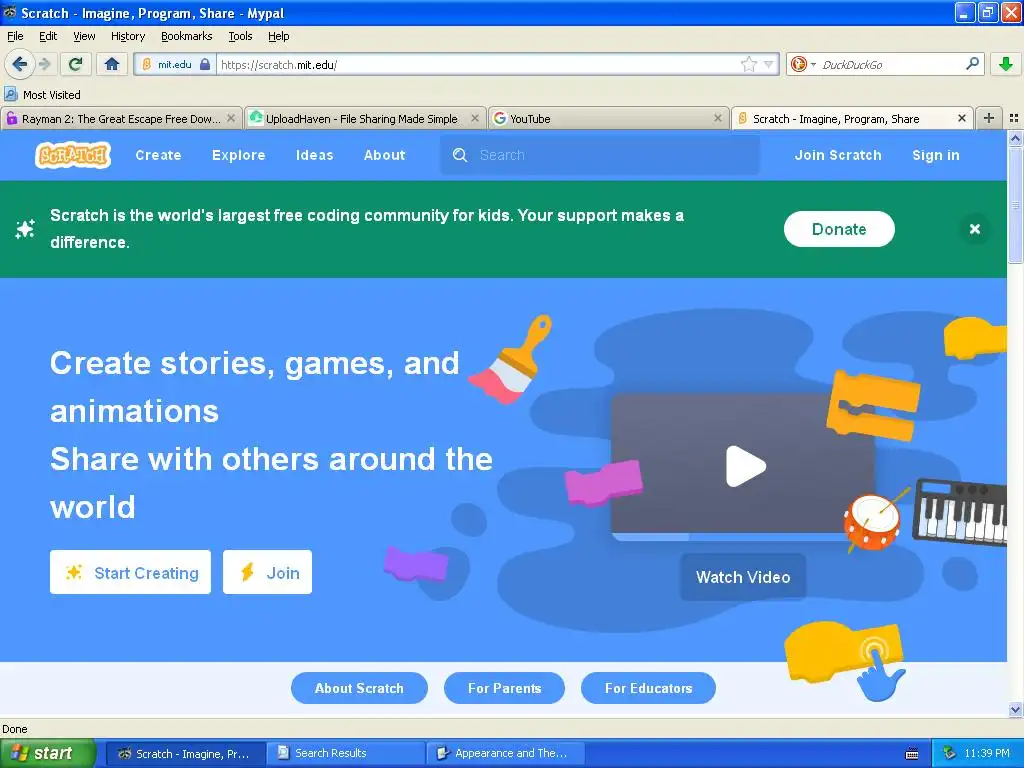Open the DuckDuckGo search engine dropdown

(x=803, y=64)
